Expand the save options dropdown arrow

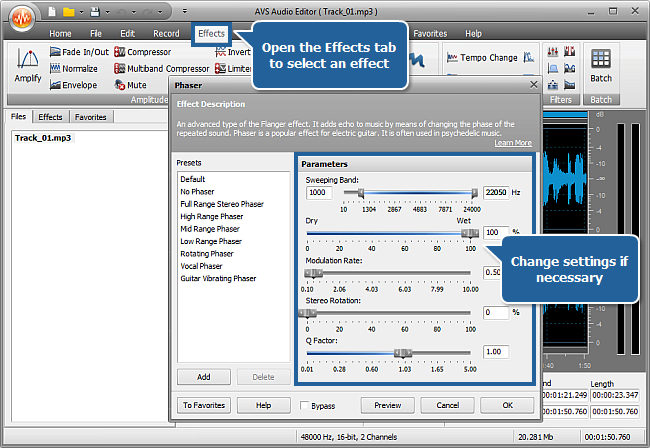[x=107, y=12]
